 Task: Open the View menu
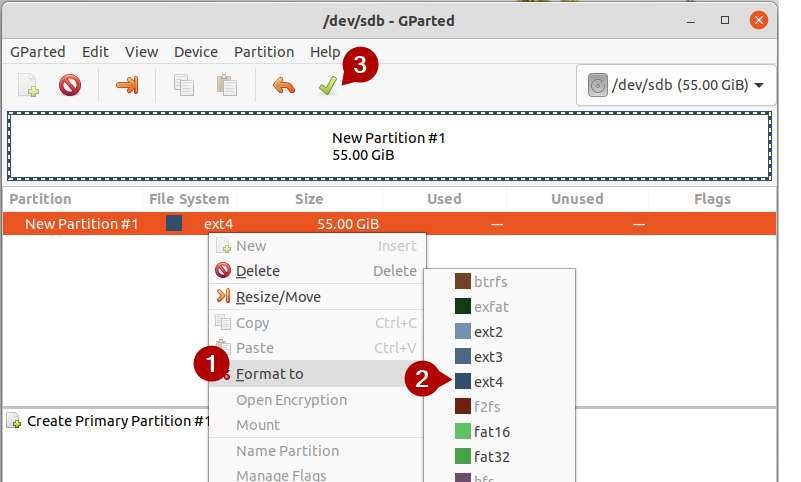click(x=142, y=52)
